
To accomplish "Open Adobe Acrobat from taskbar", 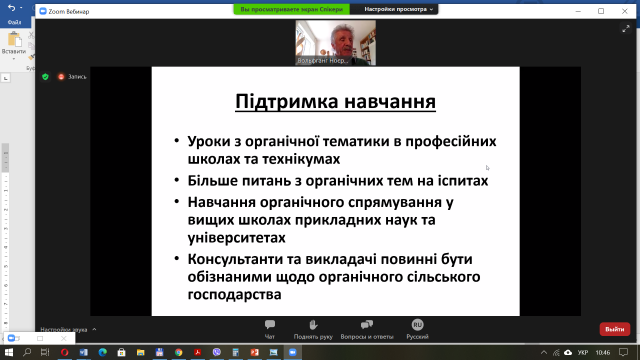I will [198, 352].
